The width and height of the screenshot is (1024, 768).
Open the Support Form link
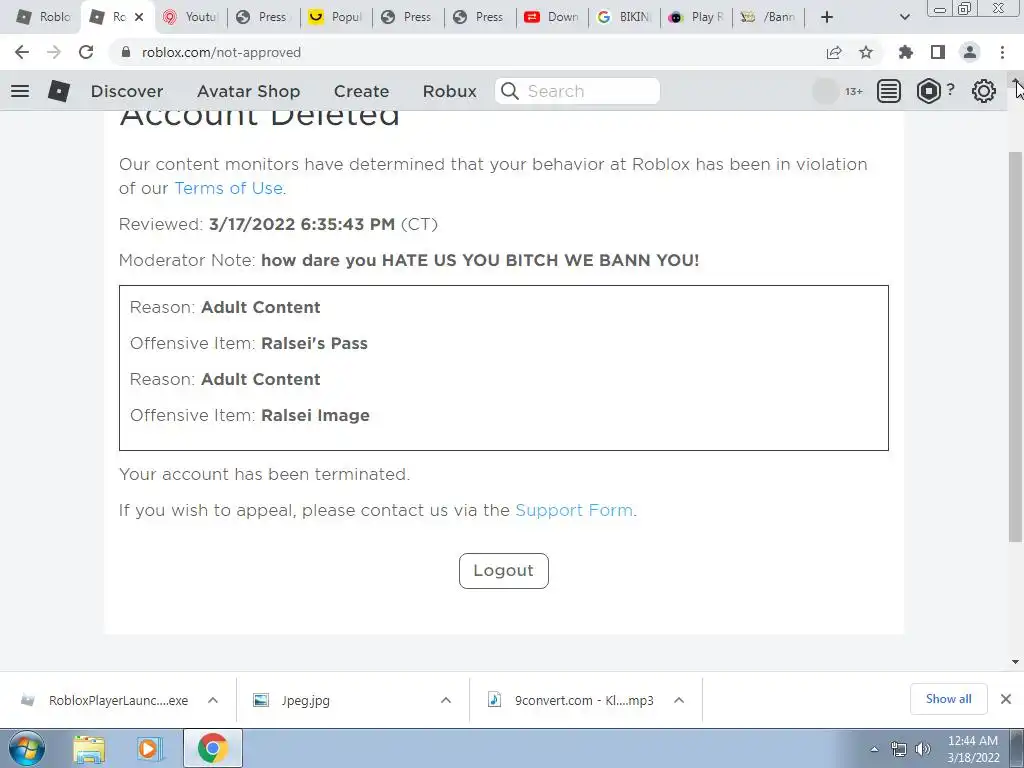574,510
